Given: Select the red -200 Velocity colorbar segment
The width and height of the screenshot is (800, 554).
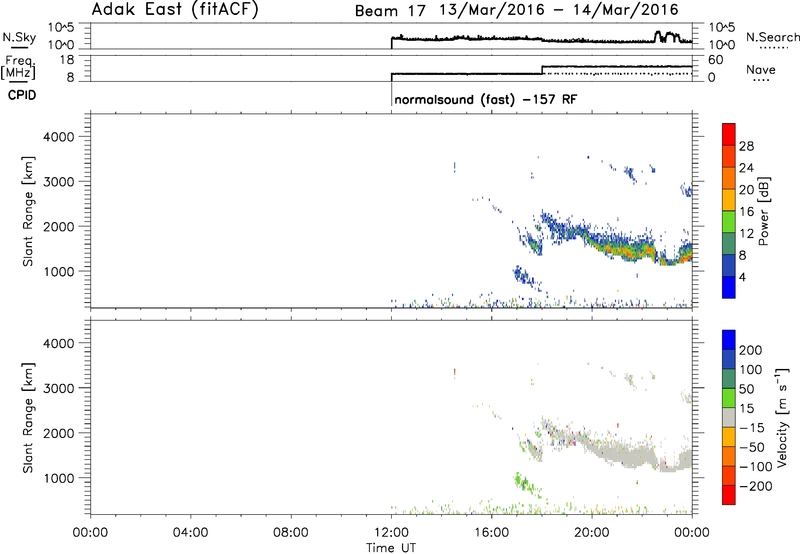Looking at the screenshot, I should click(x=729, y=495).
